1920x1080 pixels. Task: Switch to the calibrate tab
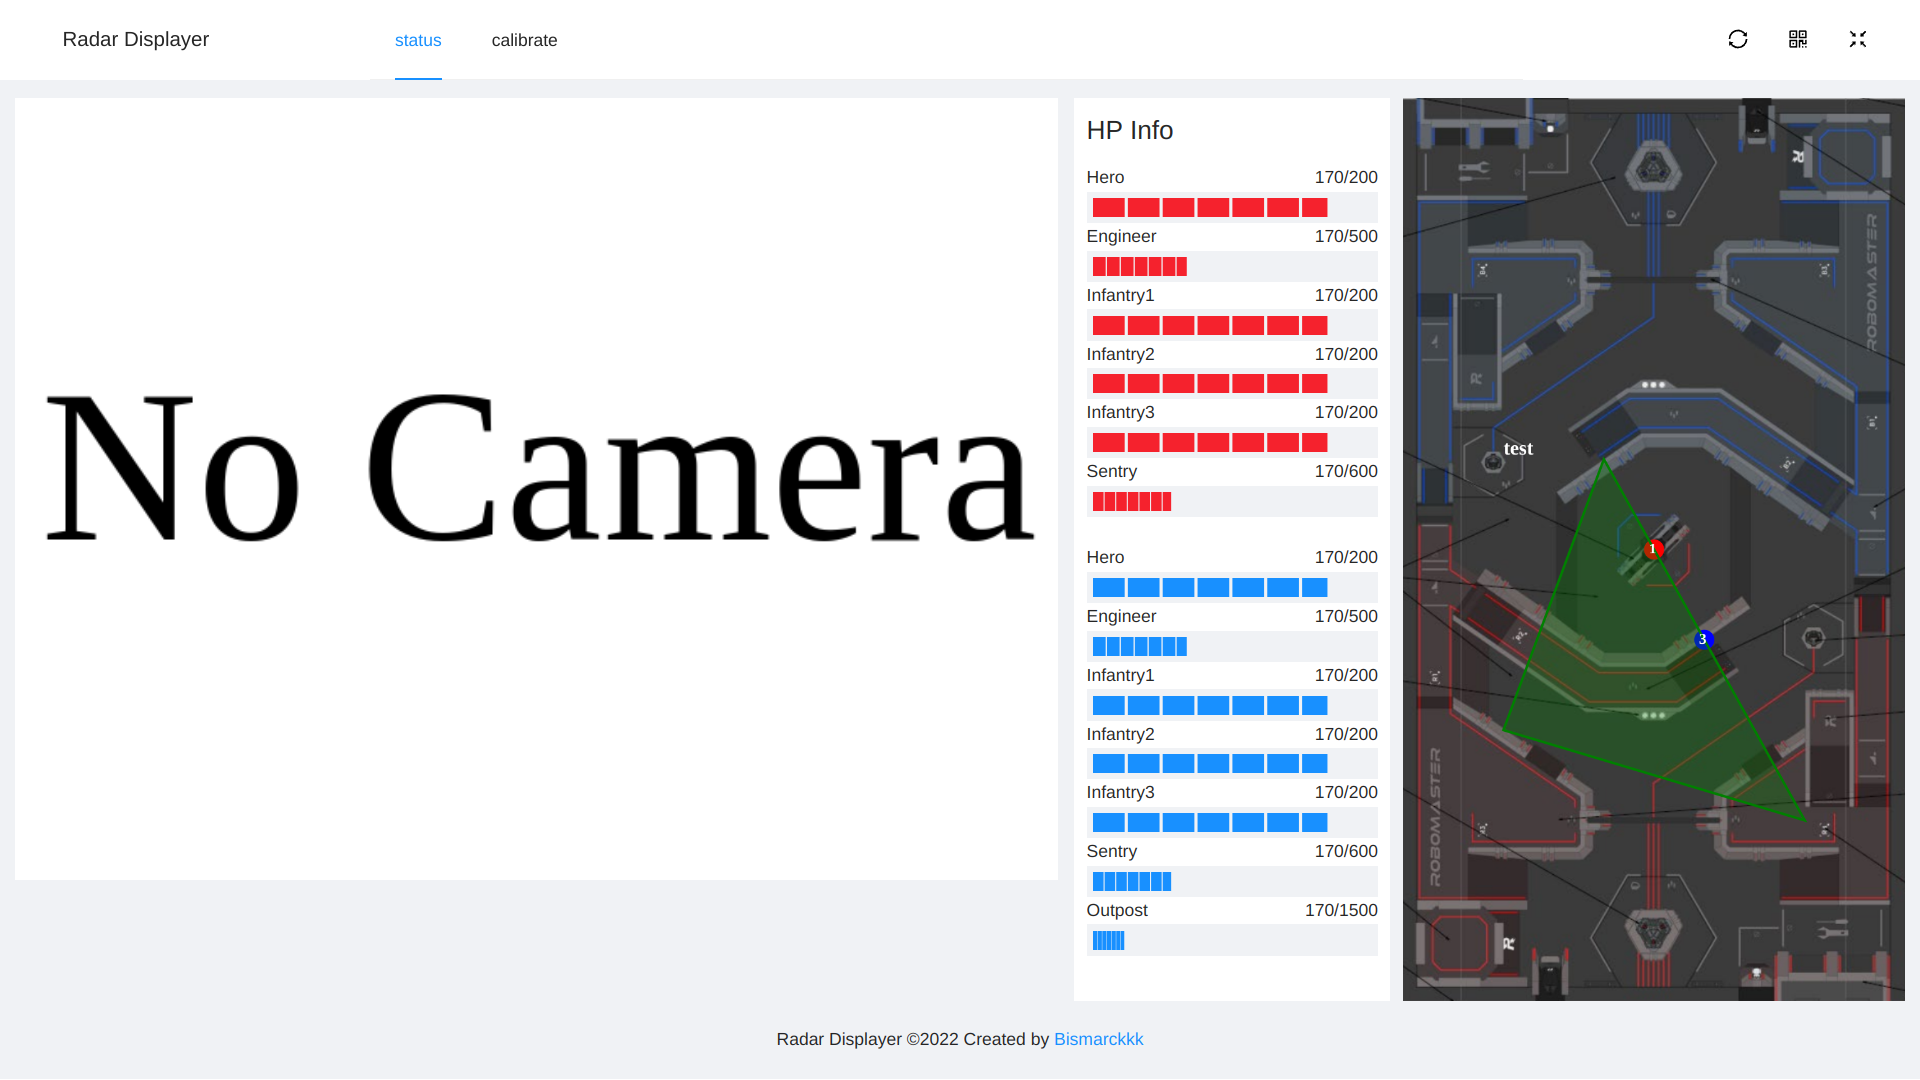(x=524, y=40)
